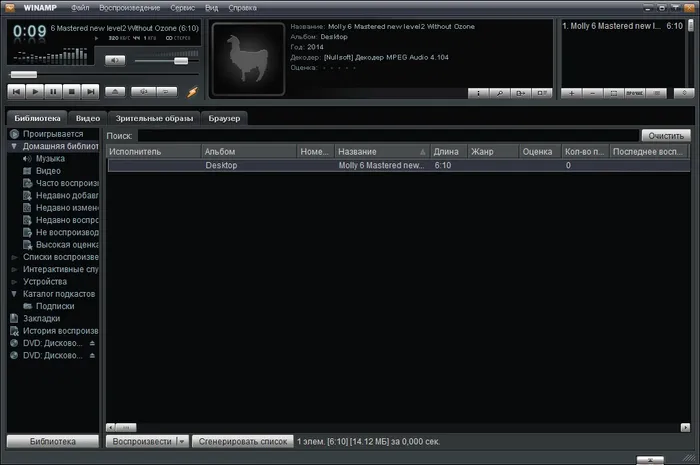Expand the Списки воспроизведения node
This screenshot has width=700, height=465.
pyautogui.click(x=14, y=257)
